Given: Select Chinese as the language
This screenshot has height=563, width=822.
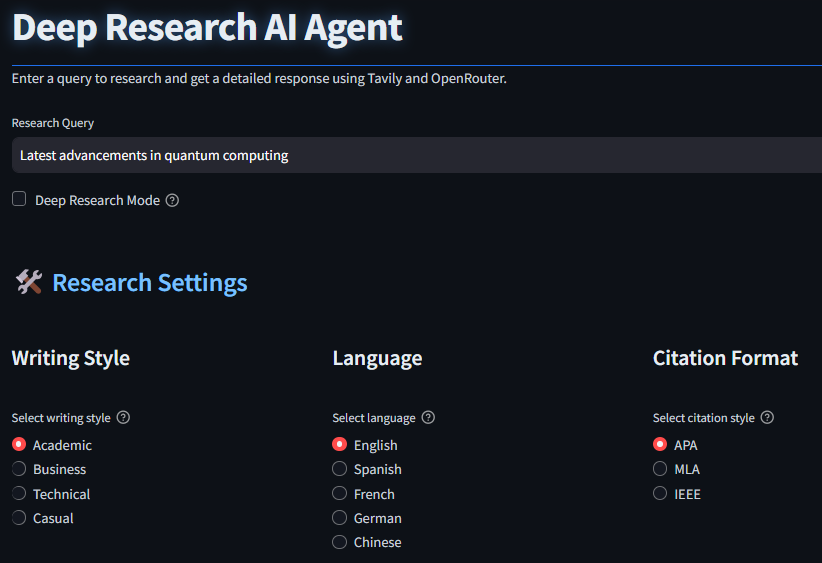Looking at the screenshot, I should 340,542.
